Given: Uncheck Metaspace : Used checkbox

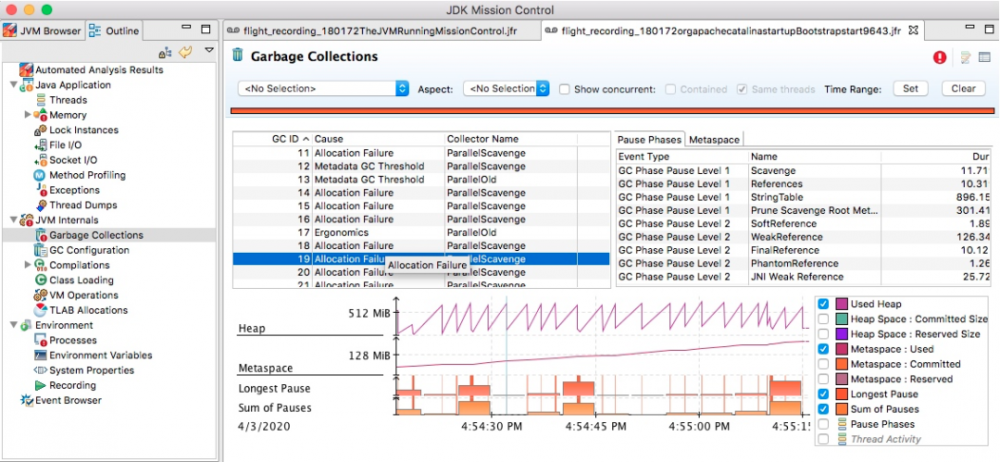Looking at the screenshot, I should 823,349.
